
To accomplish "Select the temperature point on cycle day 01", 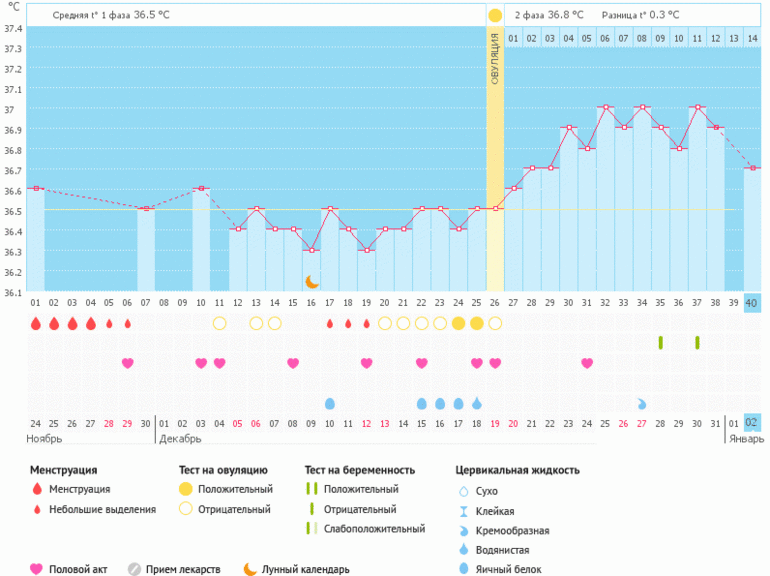I will coord(35,188).
